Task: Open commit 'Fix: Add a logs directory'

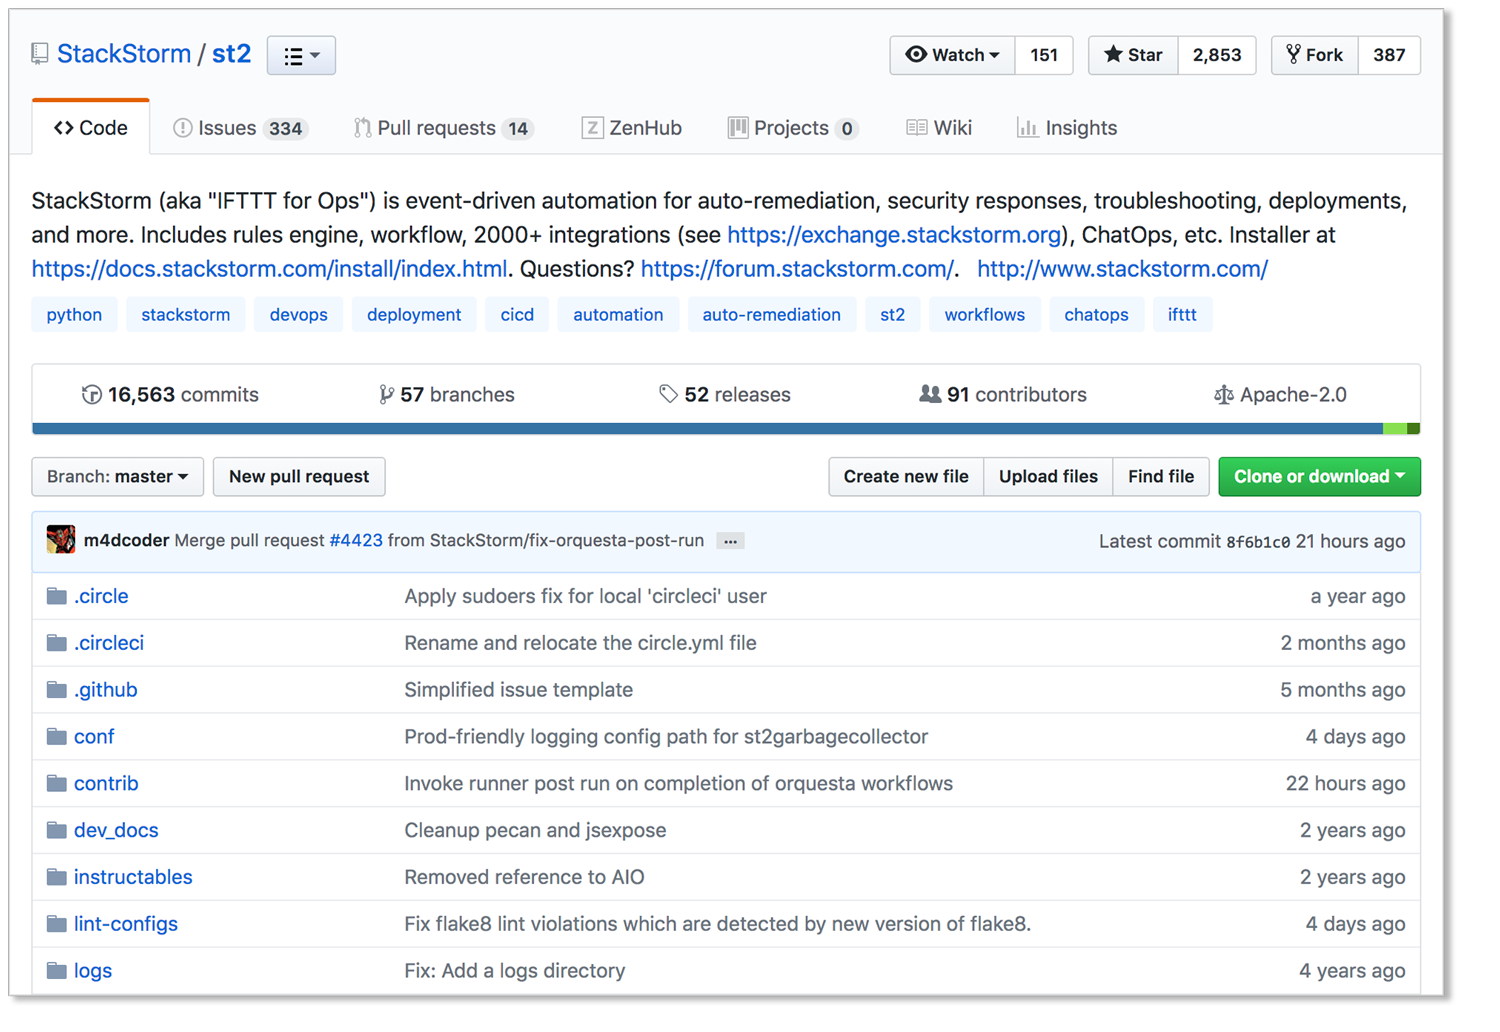Action: pos(514,971)
